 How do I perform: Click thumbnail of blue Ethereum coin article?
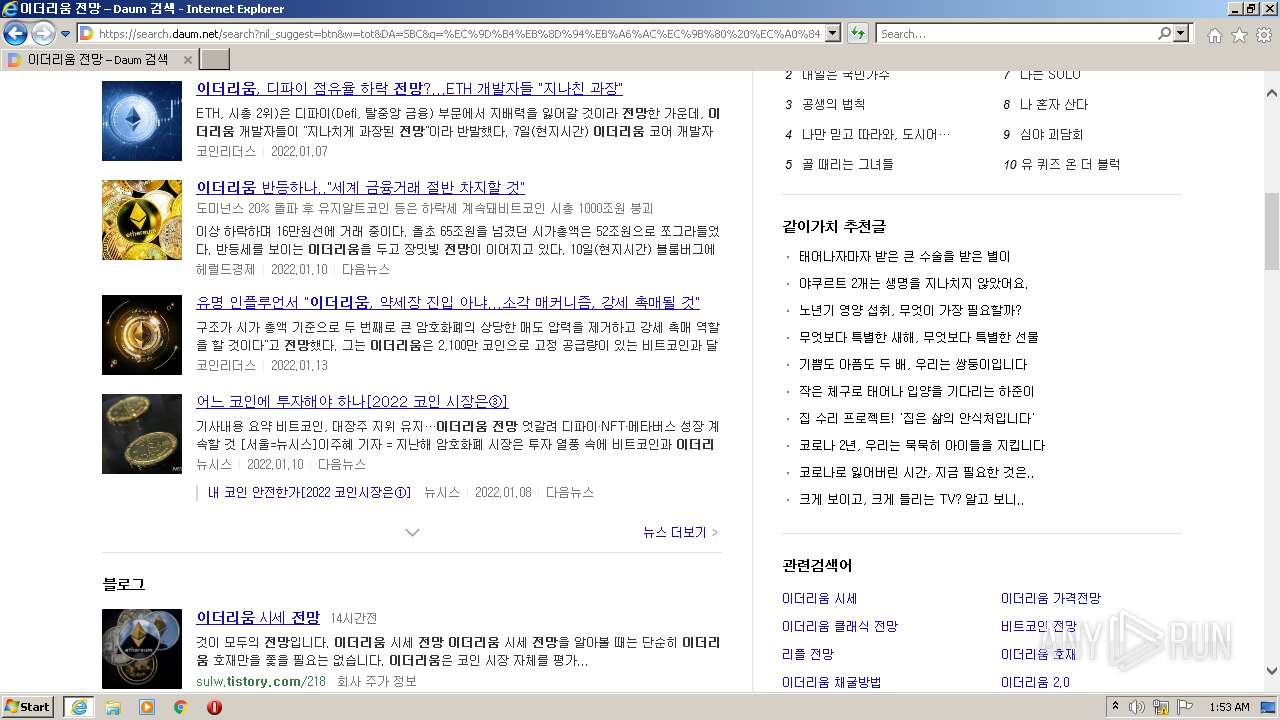(142, 120)
